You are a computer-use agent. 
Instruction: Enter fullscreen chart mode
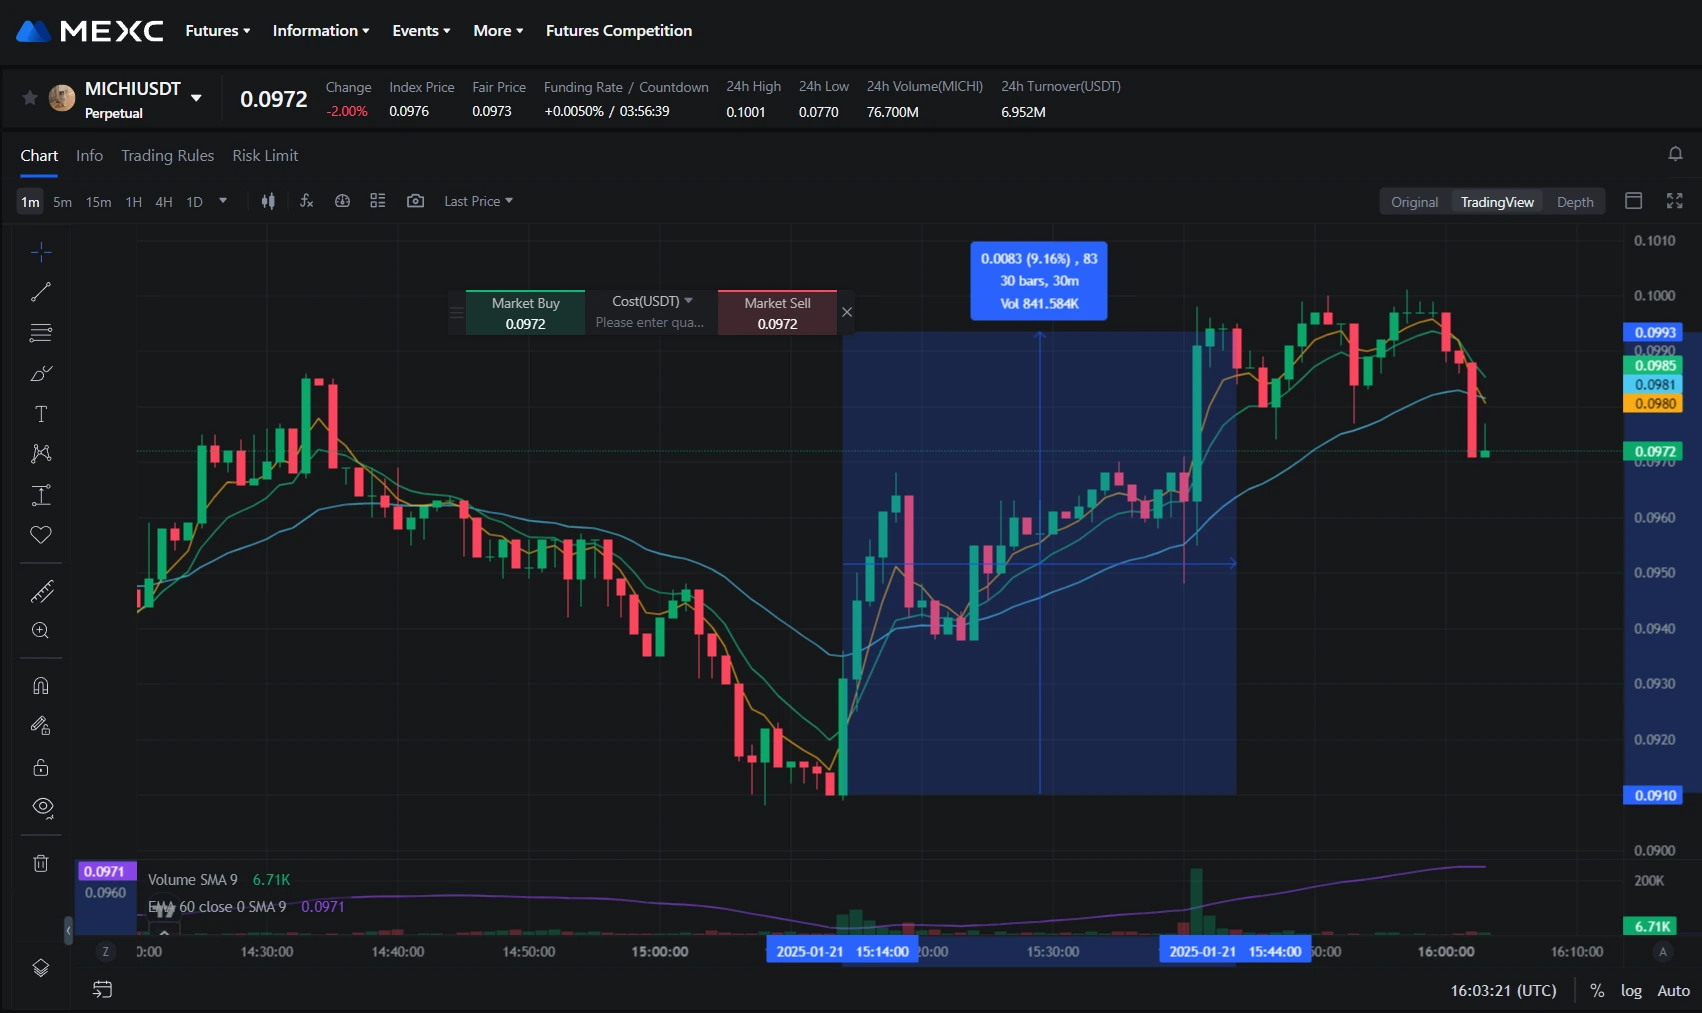point(1674,201)
